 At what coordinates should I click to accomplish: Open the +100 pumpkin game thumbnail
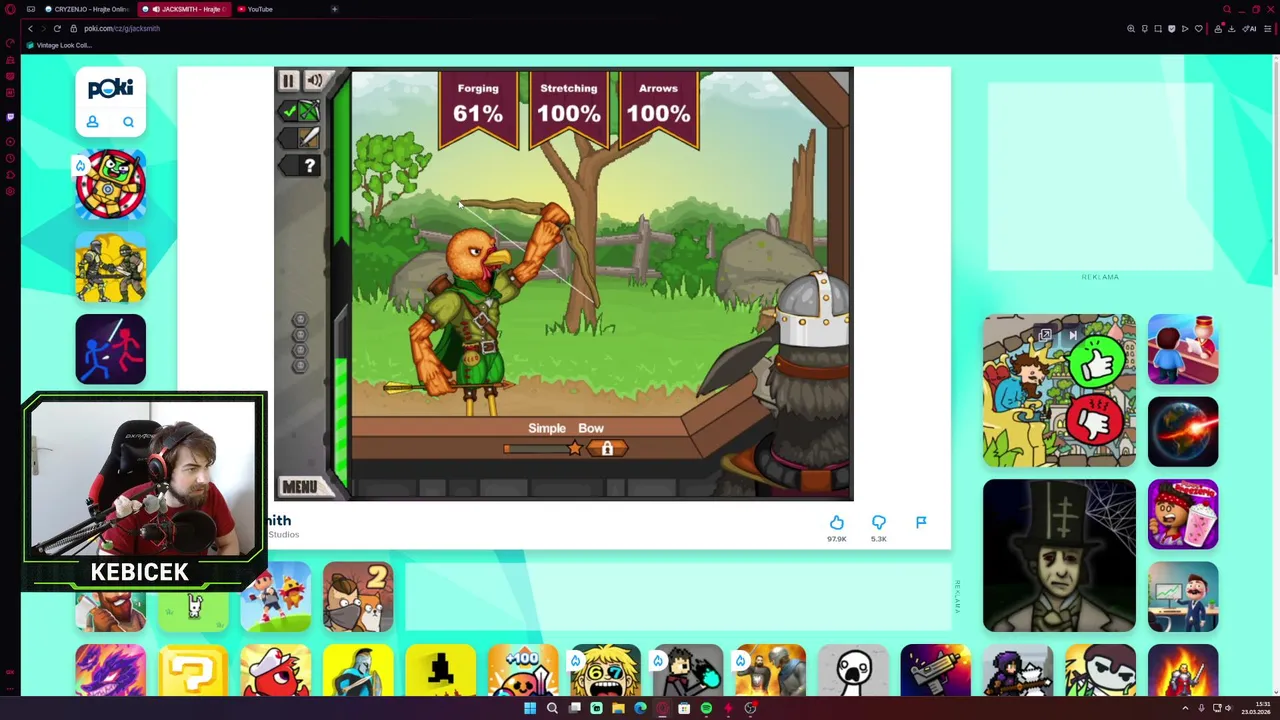(523, 670)
